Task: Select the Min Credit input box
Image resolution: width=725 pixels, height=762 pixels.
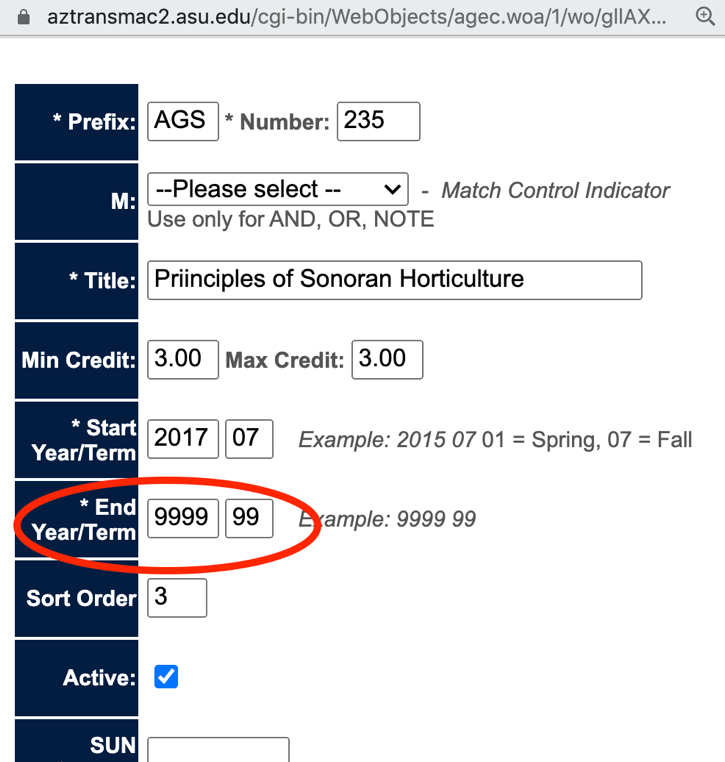Action: coord(182,359)
